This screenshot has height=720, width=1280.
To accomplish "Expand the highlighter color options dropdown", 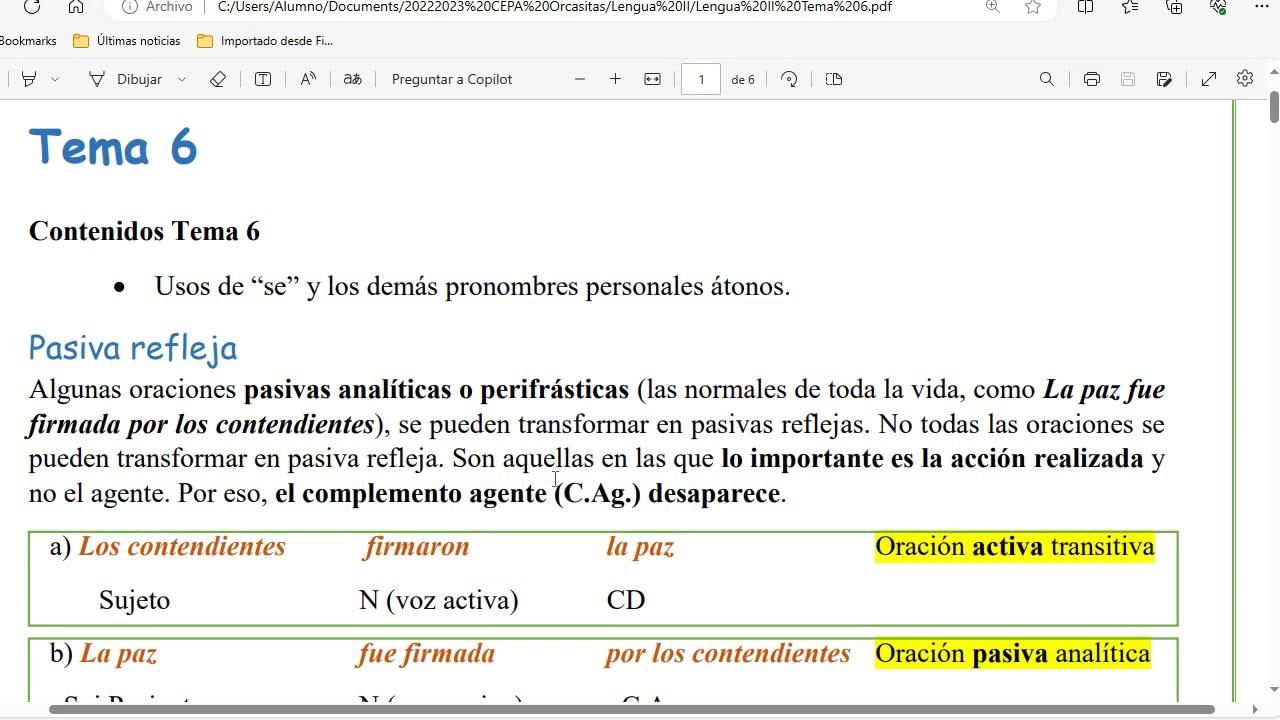I will (x=55, y=79).
